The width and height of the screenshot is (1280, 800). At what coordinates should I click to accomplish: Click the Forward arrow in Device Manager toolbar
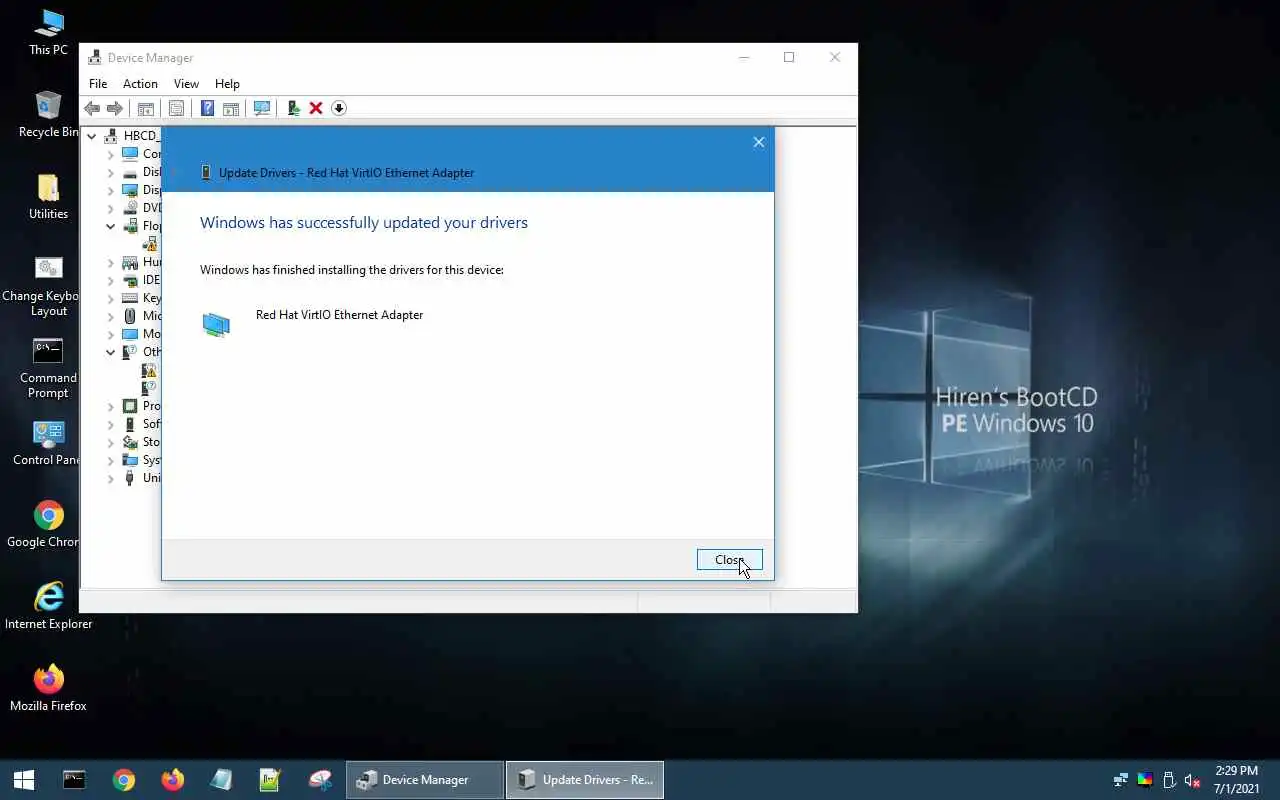(115, 108)
